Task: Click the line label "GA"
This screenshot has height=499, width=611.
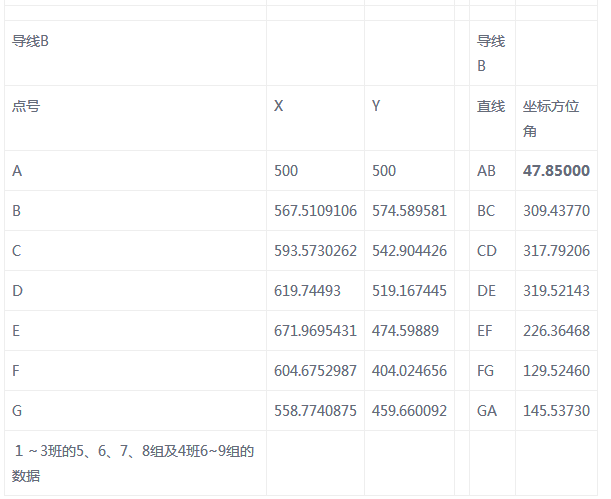Action: (x=487, y=411)
